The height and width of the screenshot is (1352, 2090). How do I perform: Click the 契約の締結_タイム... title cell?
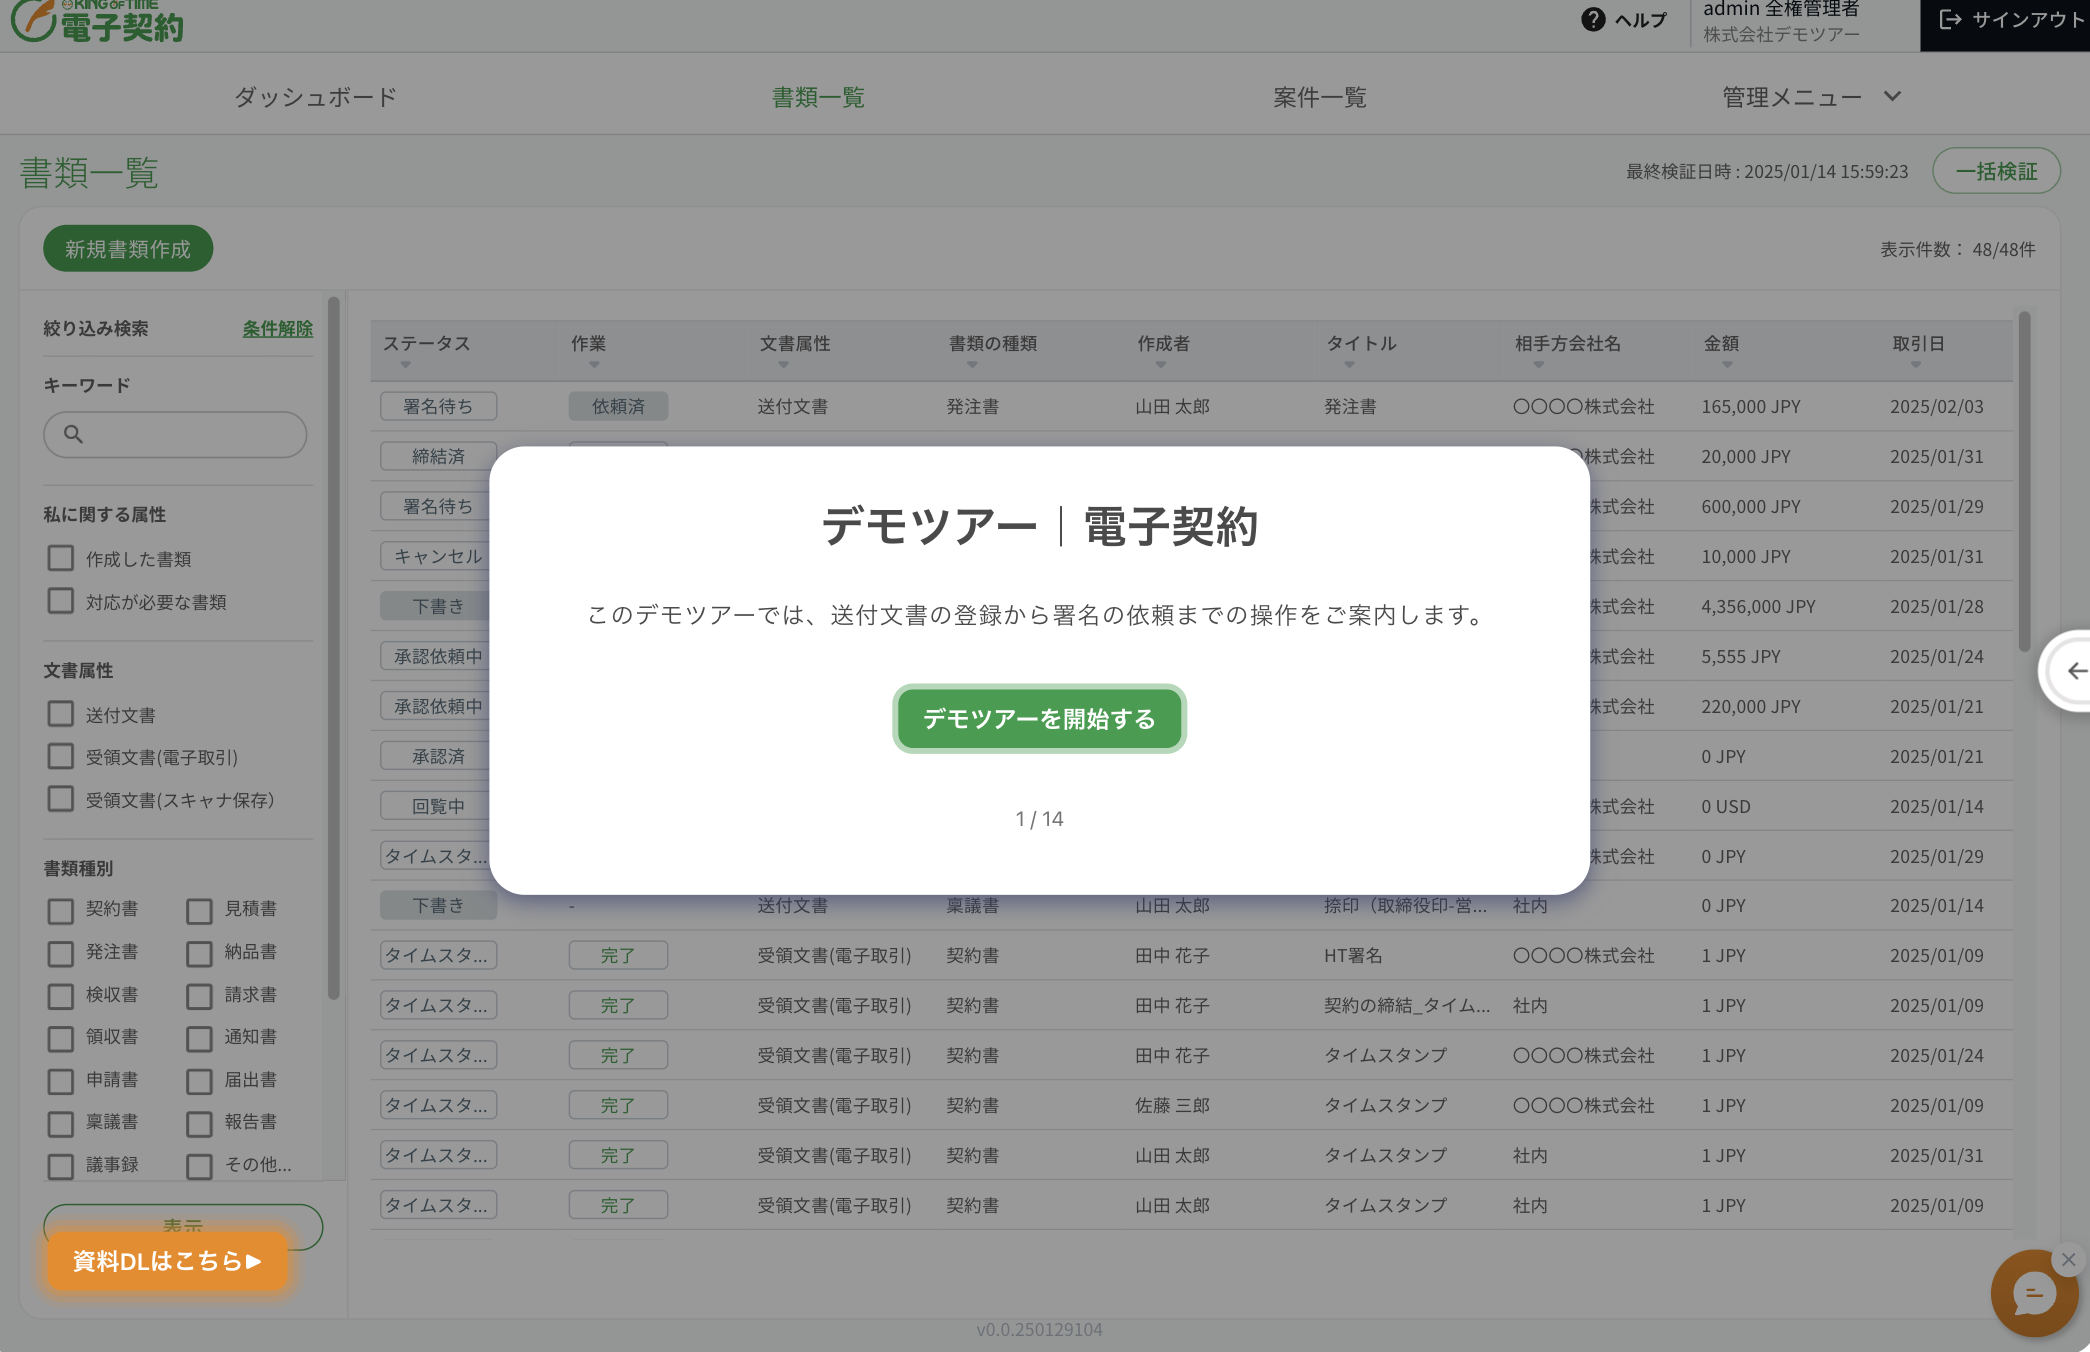point(1407,1005)
